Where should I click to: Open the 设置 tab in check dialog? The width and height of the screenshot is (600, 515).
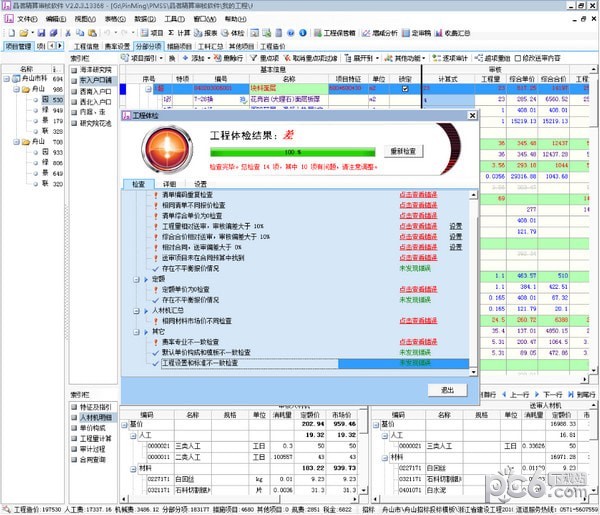tap(201, 185)
